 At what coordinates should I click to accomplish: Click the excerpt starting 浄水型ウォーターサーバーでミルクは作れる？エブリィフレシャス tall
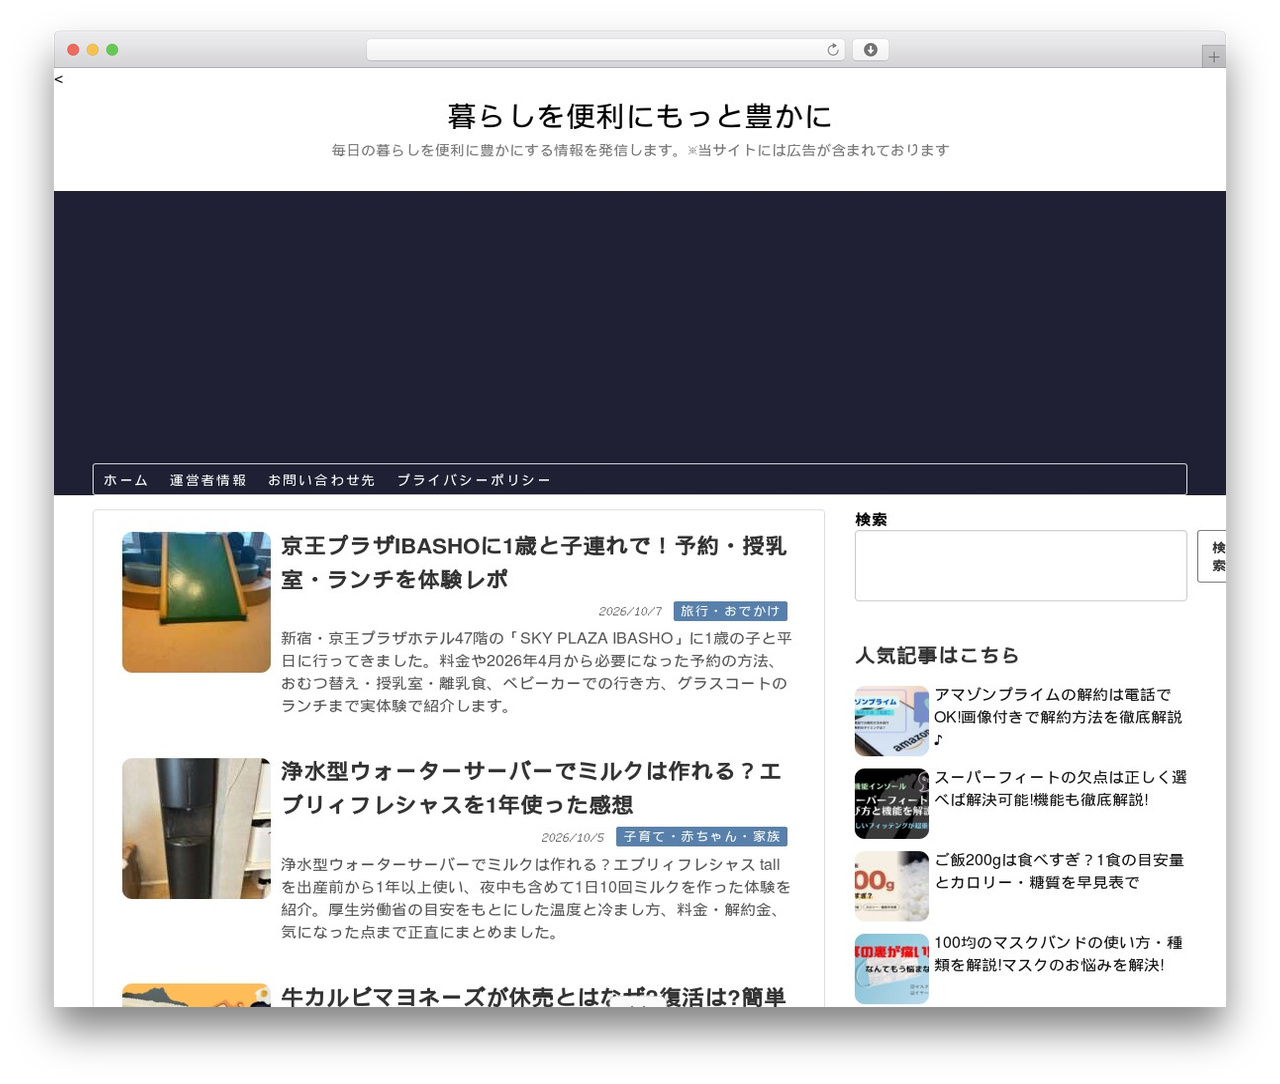coord(536,898)
